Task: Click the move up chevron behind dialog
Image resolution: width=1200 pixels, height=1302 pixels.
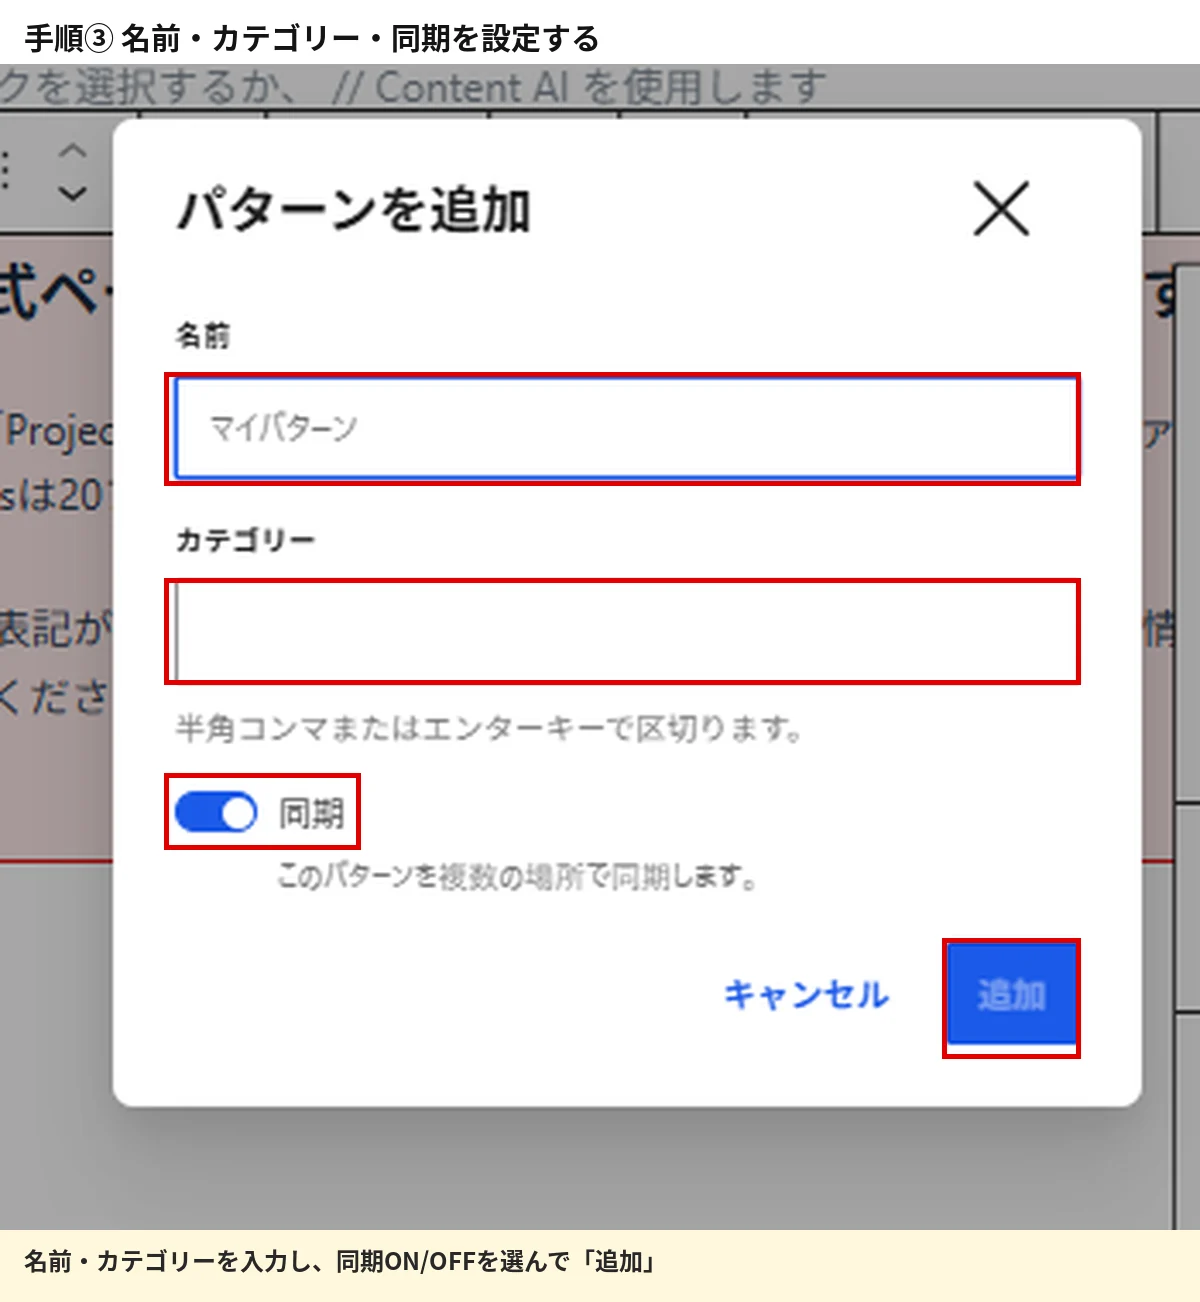Action: point(72,152)
